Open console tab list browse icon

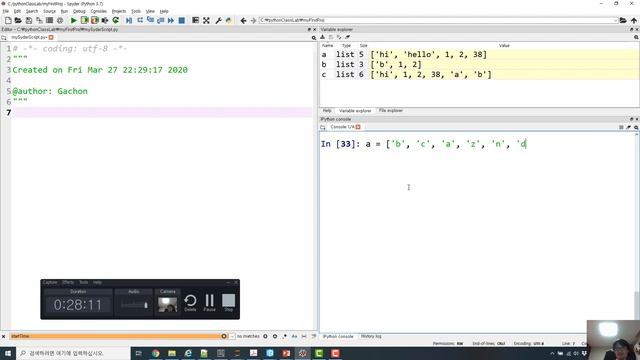tap(323, 127)
